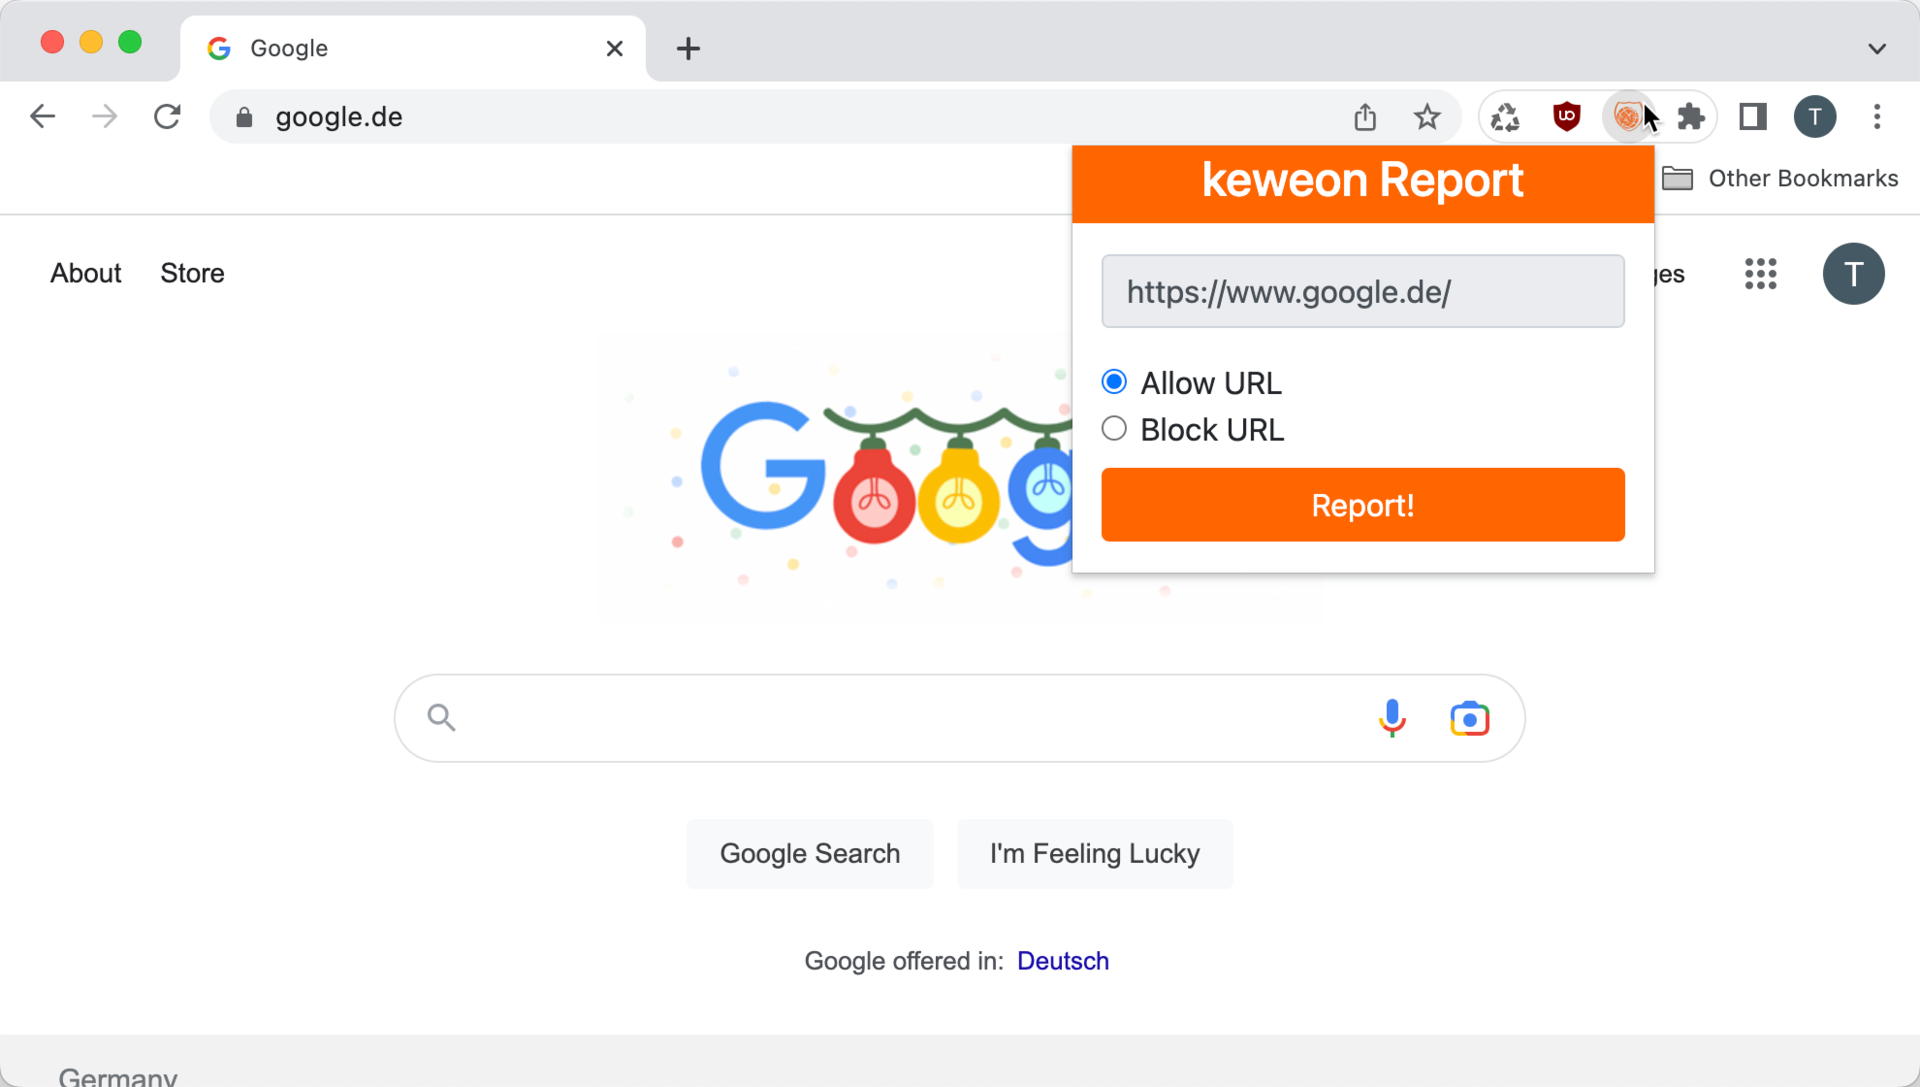Reload the current page
Screen dimensions: 1920x1087
click(x=167, y=117)
